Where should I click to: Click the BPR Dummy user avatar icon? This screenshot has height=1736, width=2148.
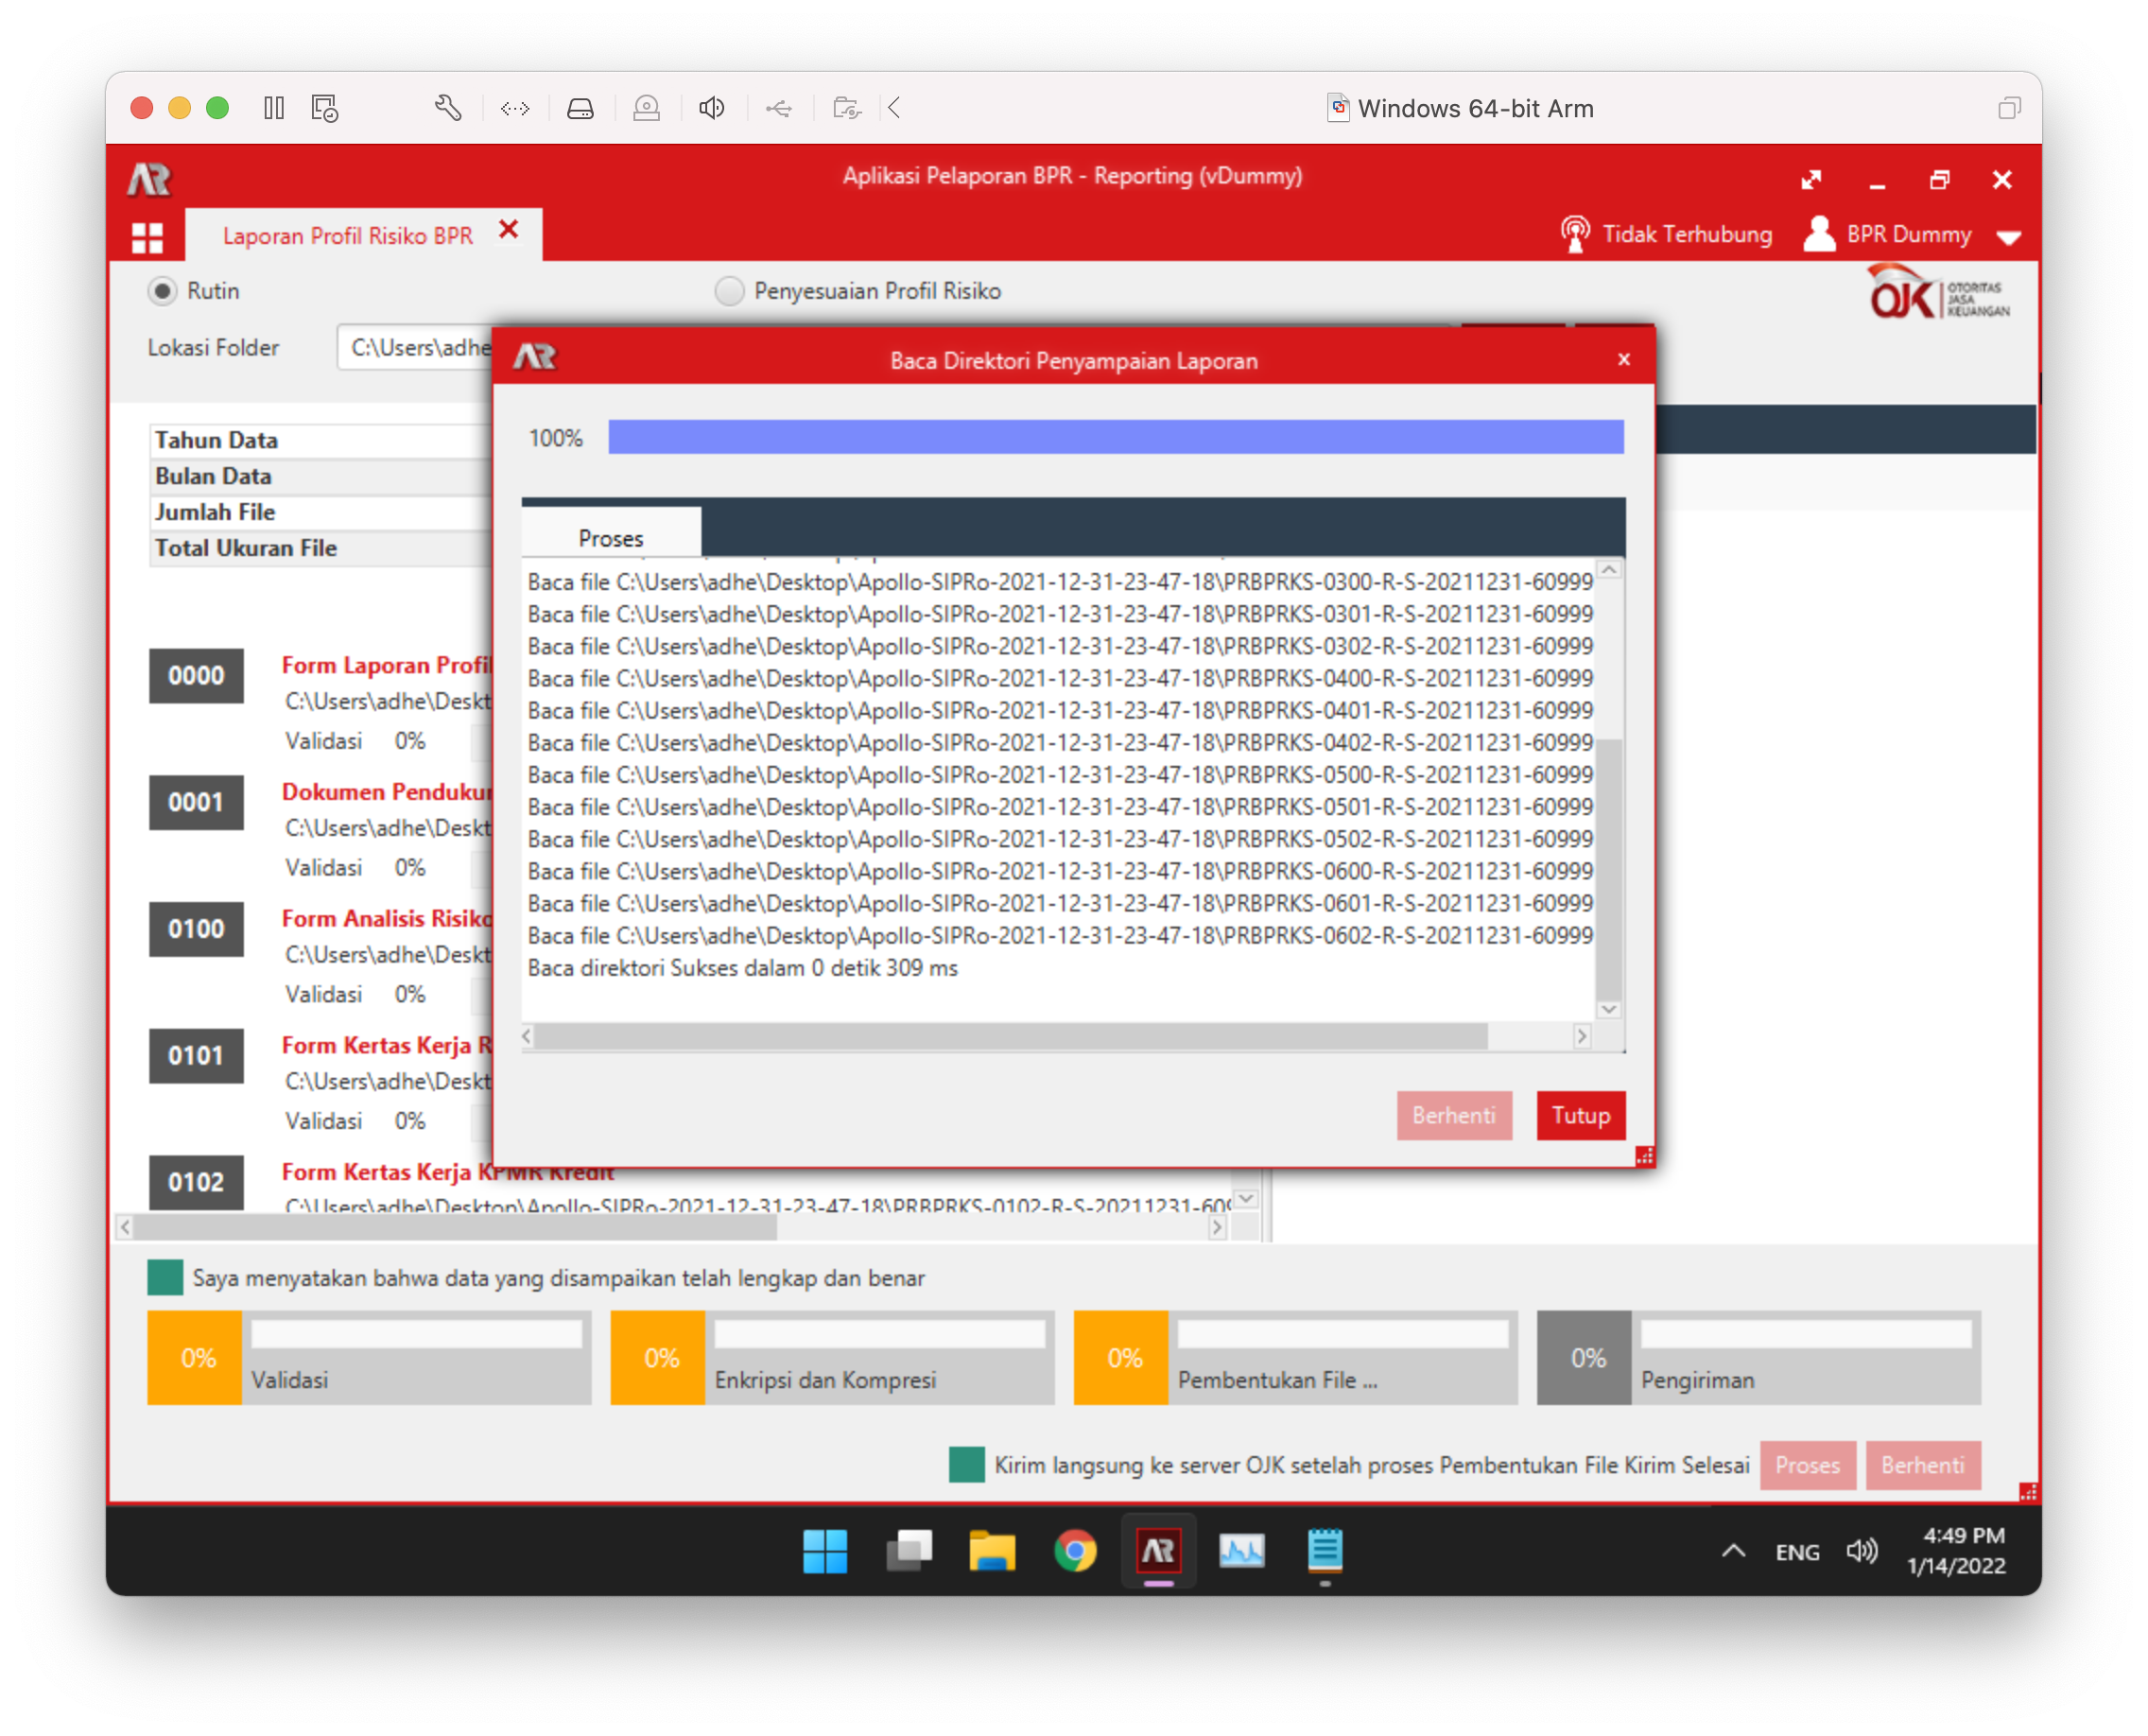tap(1819, 234)
